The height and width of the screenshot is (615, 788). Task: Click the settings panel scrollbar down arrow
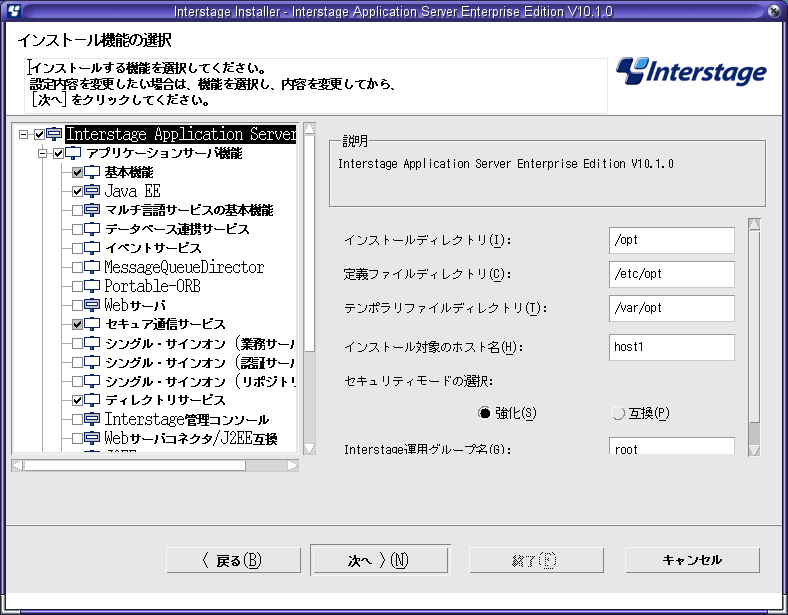tap(754, 450)
